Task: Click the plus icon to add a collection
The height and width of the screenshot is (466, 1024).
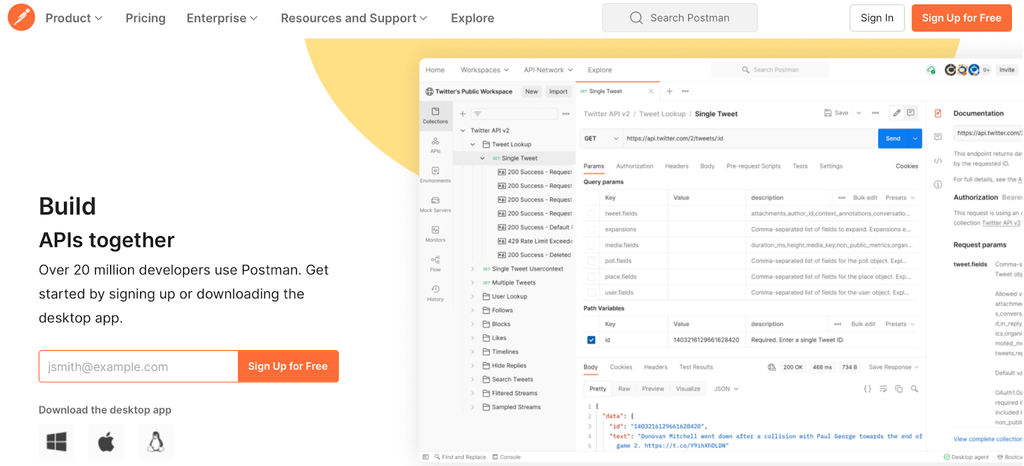Action: point(462,114)
